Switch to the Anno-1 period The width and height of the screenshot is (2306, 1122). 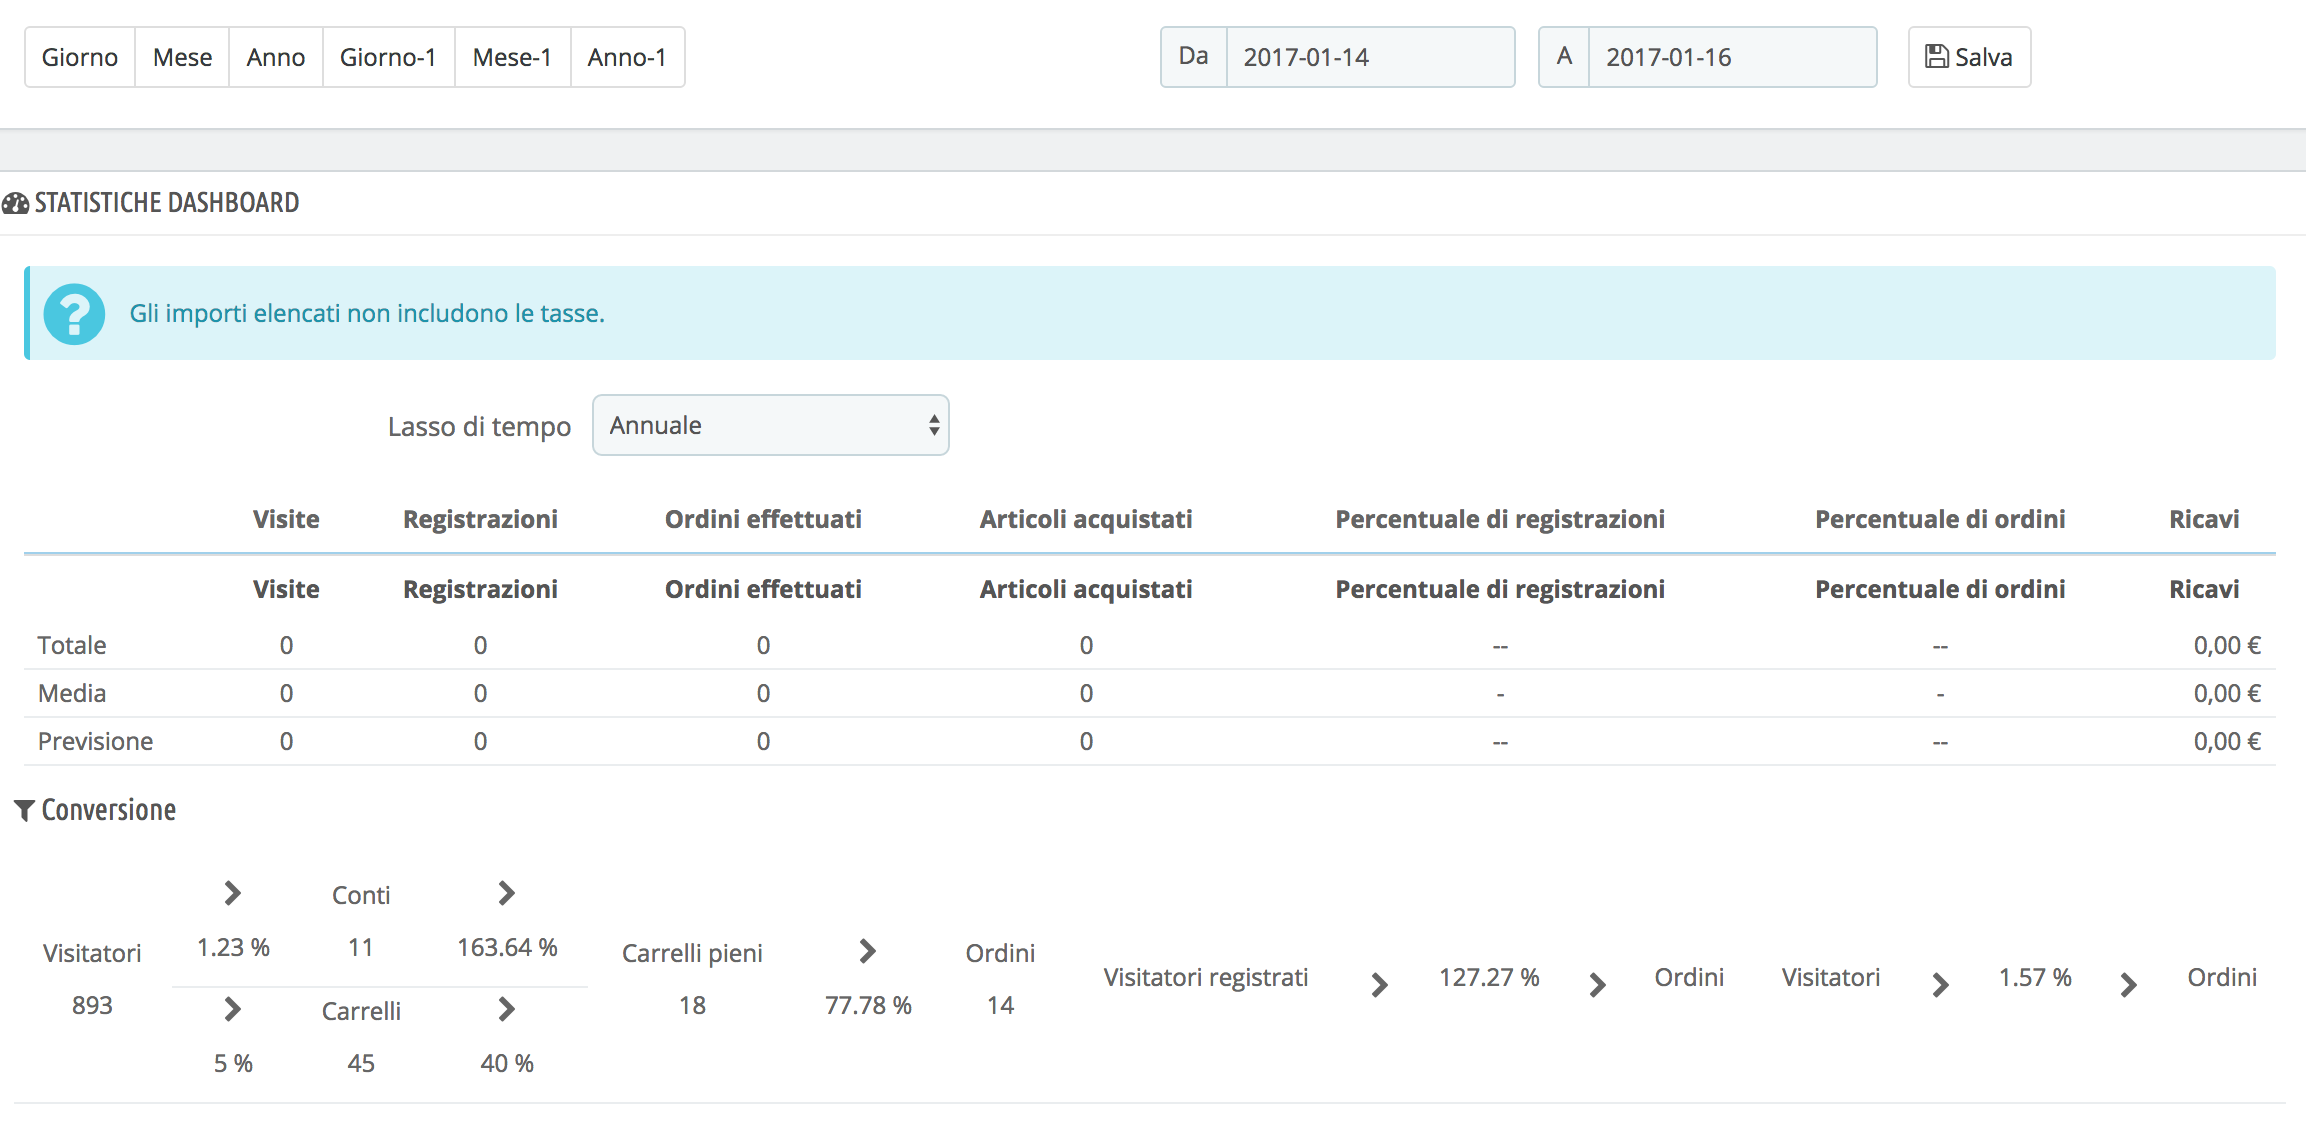pyautogui.click(x=627, y=57)
